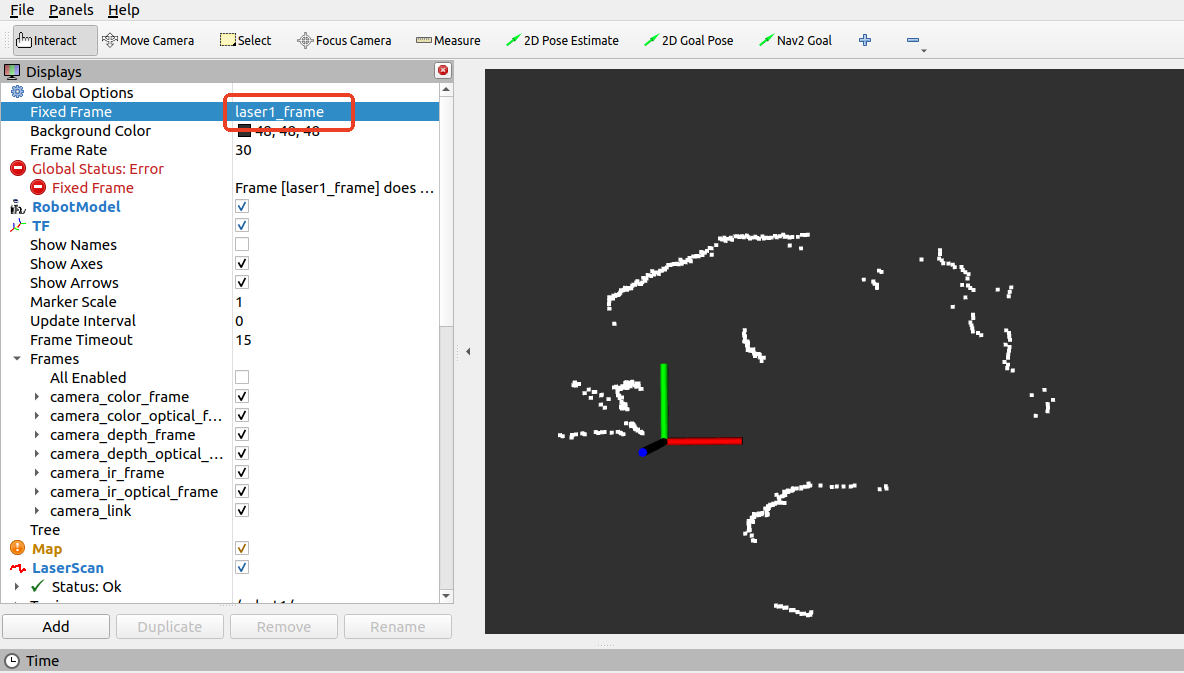Click the Global Status error icon
The width and height of the screenshot is (1184, 673).
[18, 168]
